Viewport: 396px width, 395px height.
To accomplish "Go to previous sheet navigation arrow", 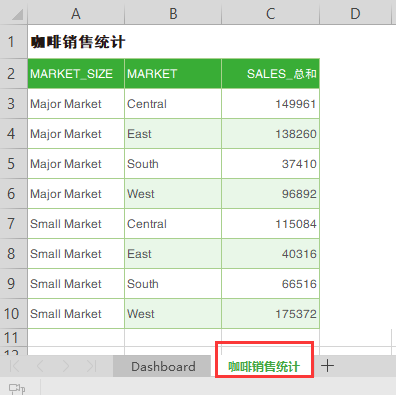I will click(x=40, y=366).
